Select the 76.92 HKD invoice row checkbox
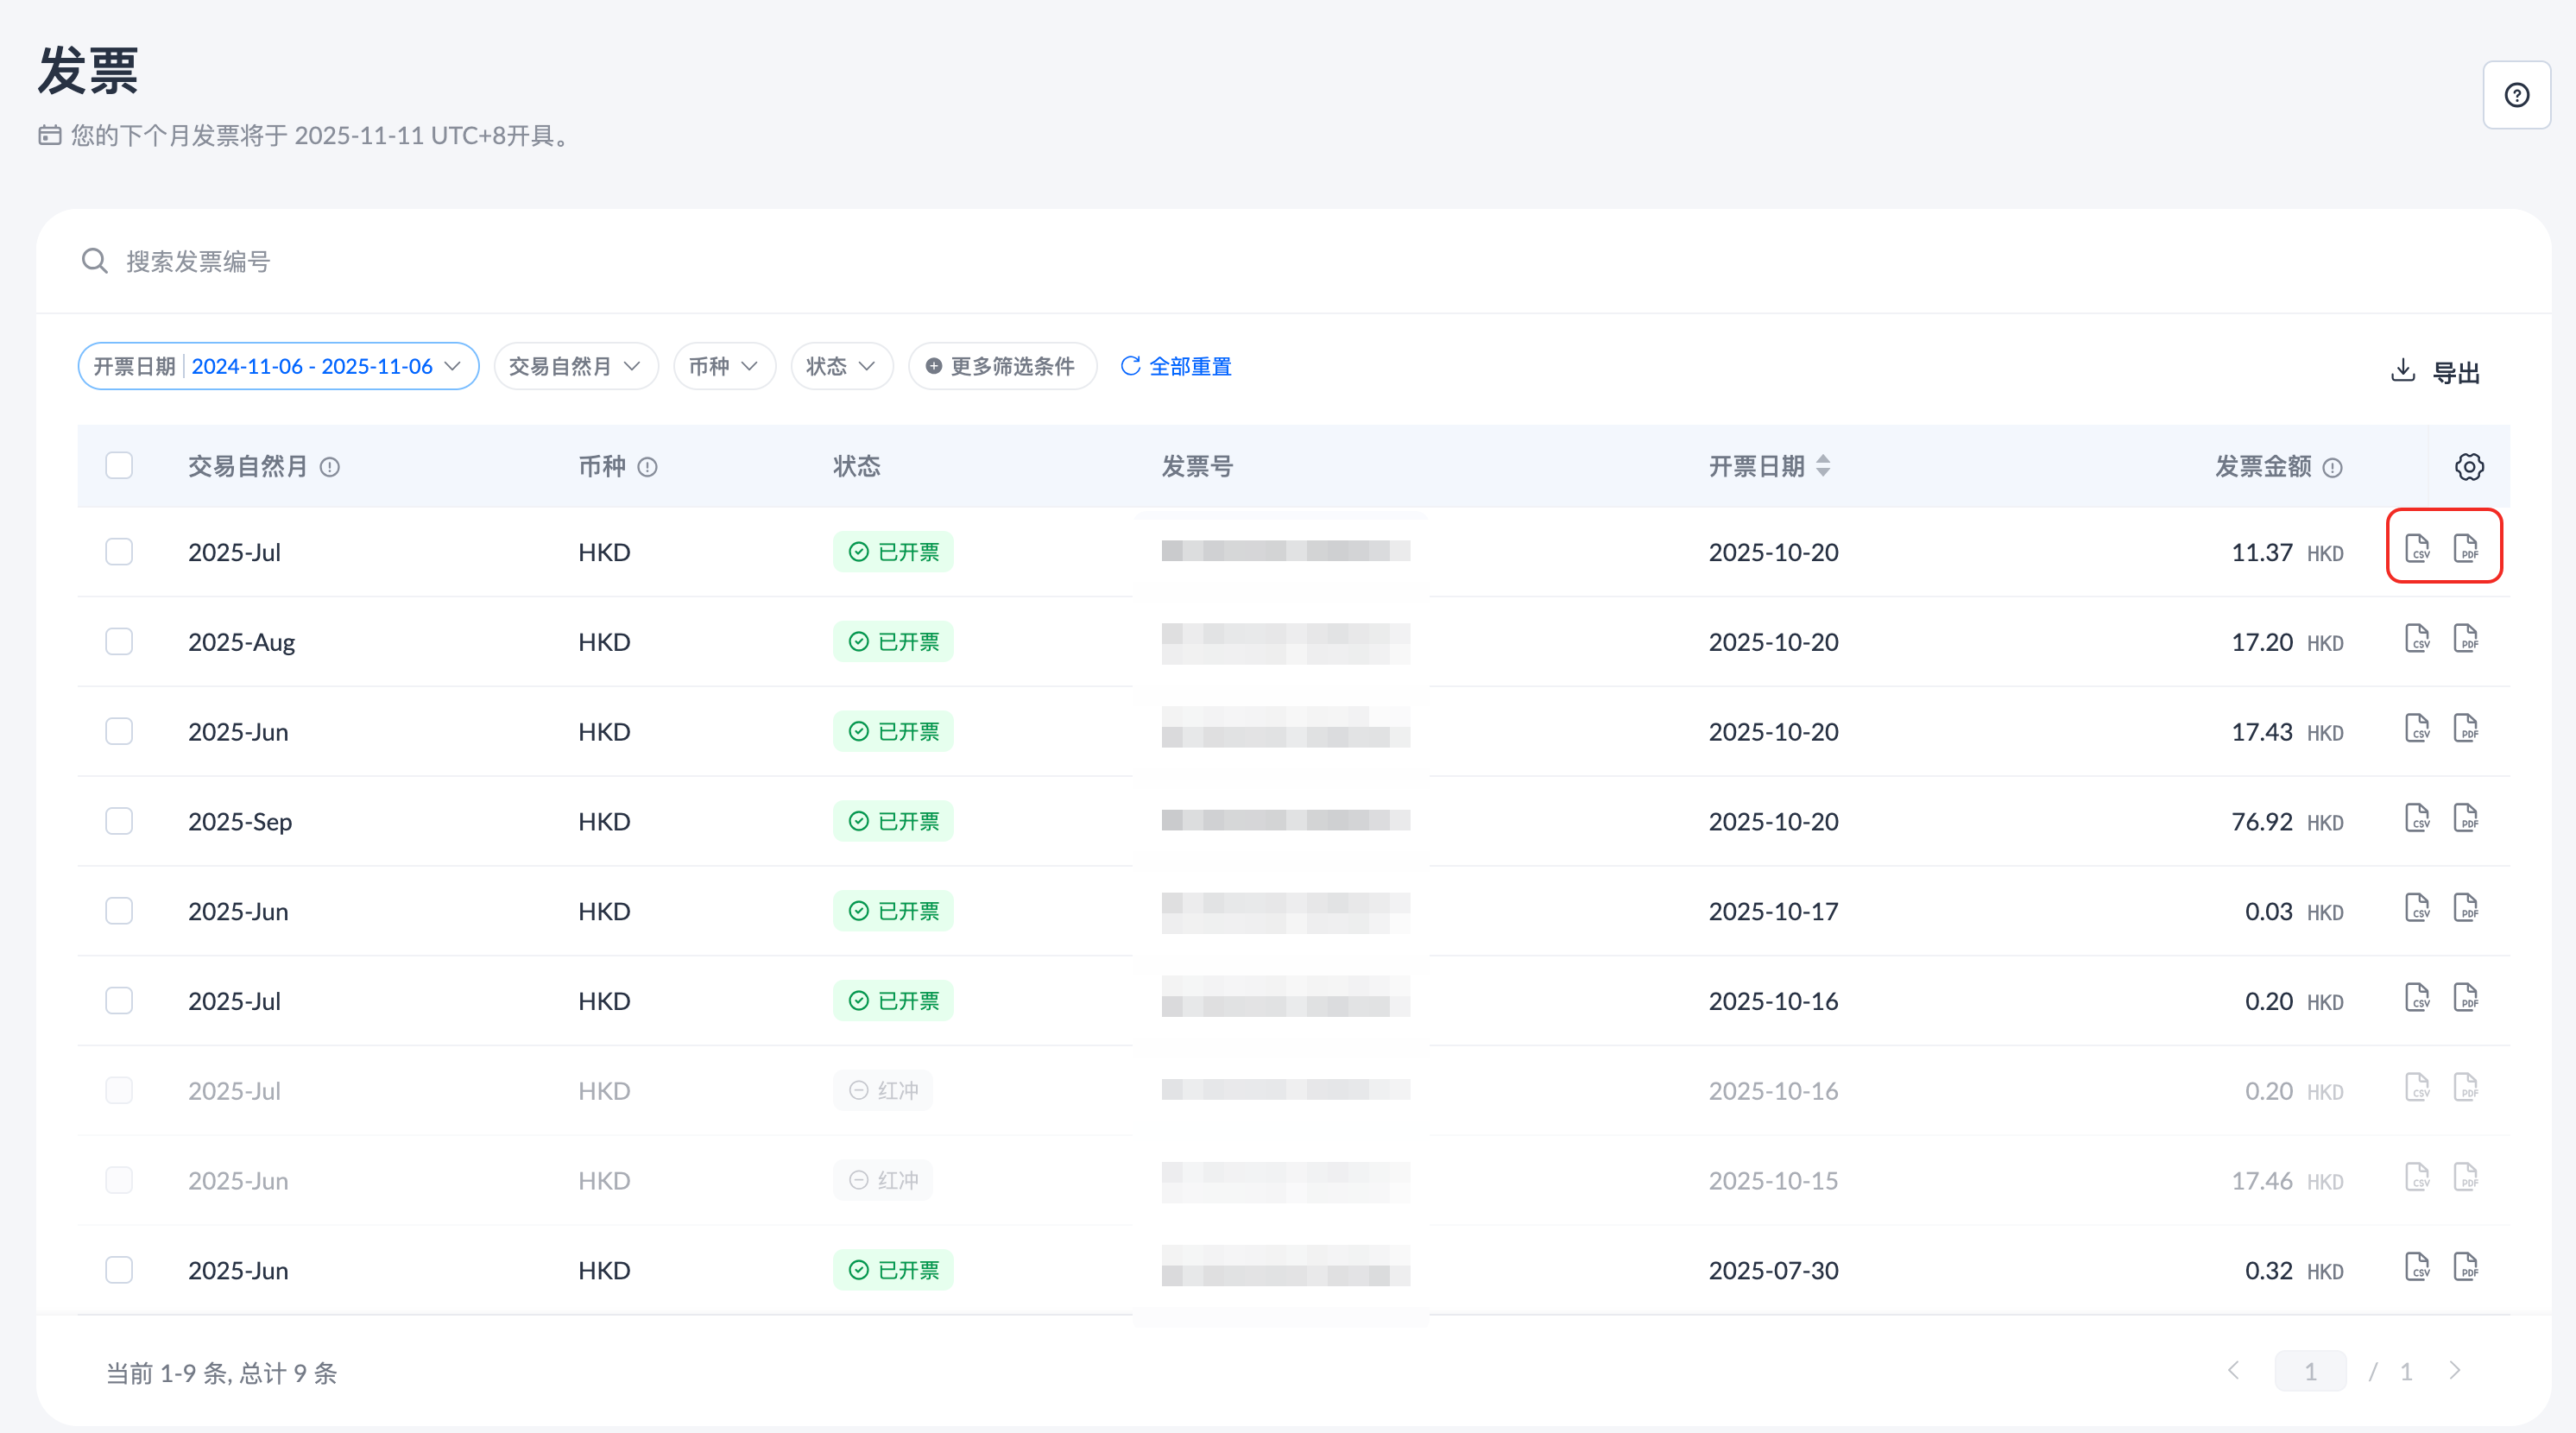Screen dimensions: 2576x1433 (x=119, y=821)
